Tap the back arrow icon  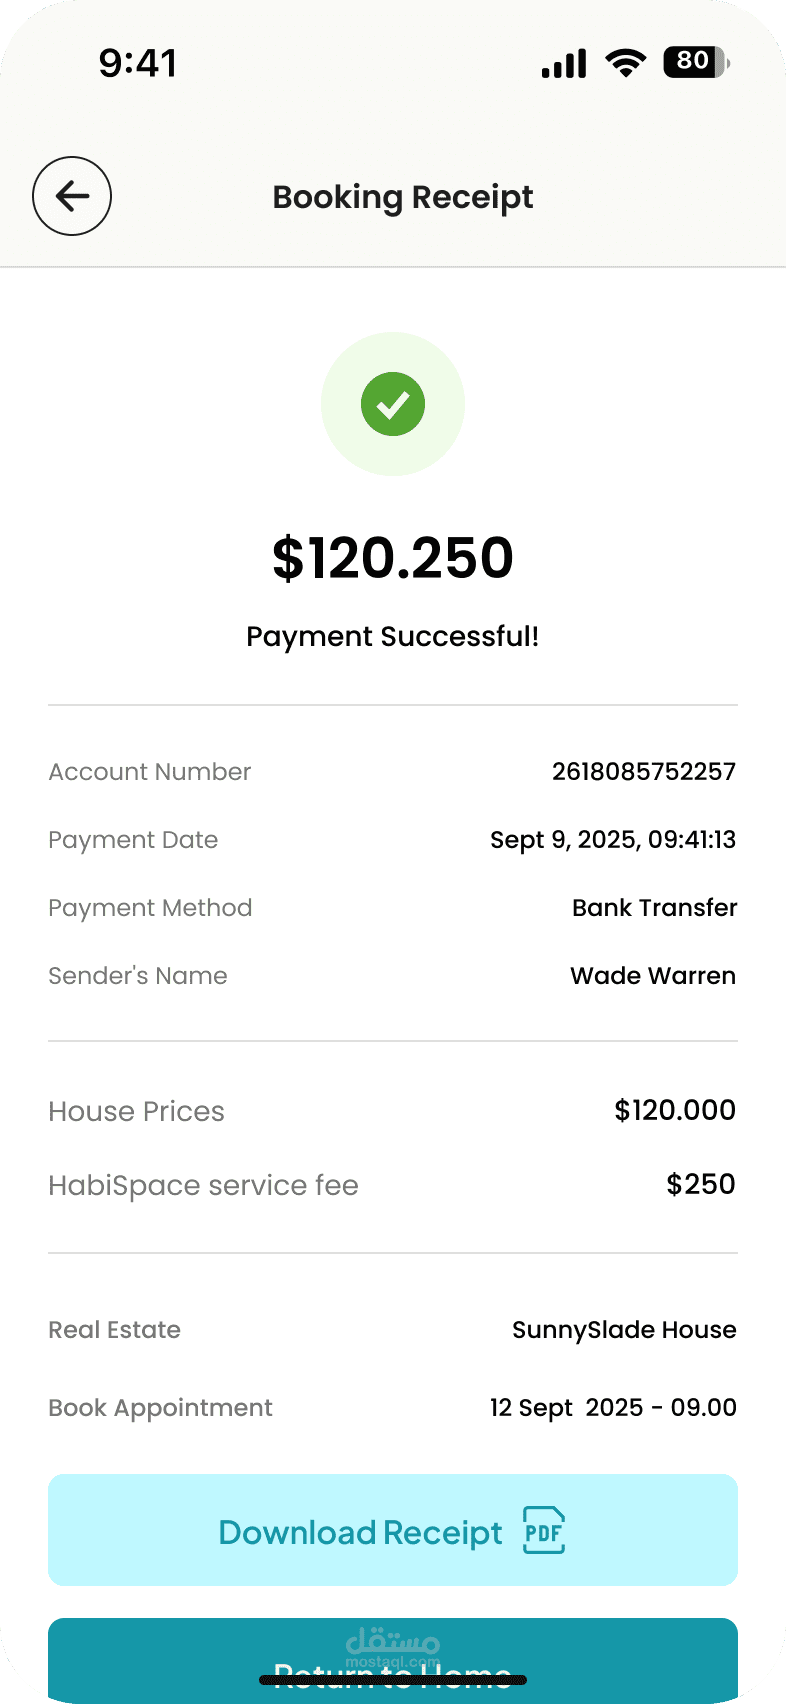click(72, 196)
